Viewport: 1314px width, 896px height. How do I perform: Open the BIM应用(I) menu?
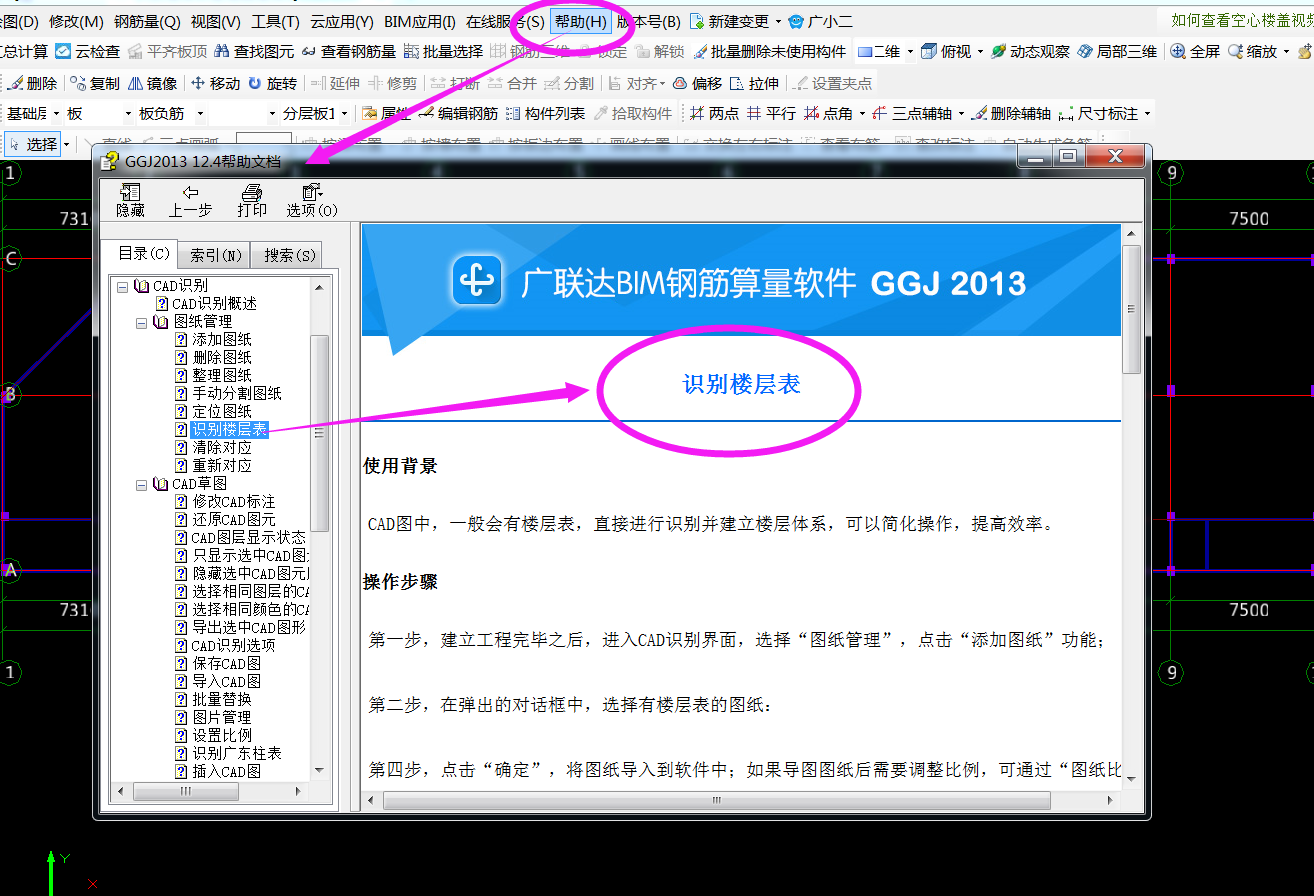[419, 21]
